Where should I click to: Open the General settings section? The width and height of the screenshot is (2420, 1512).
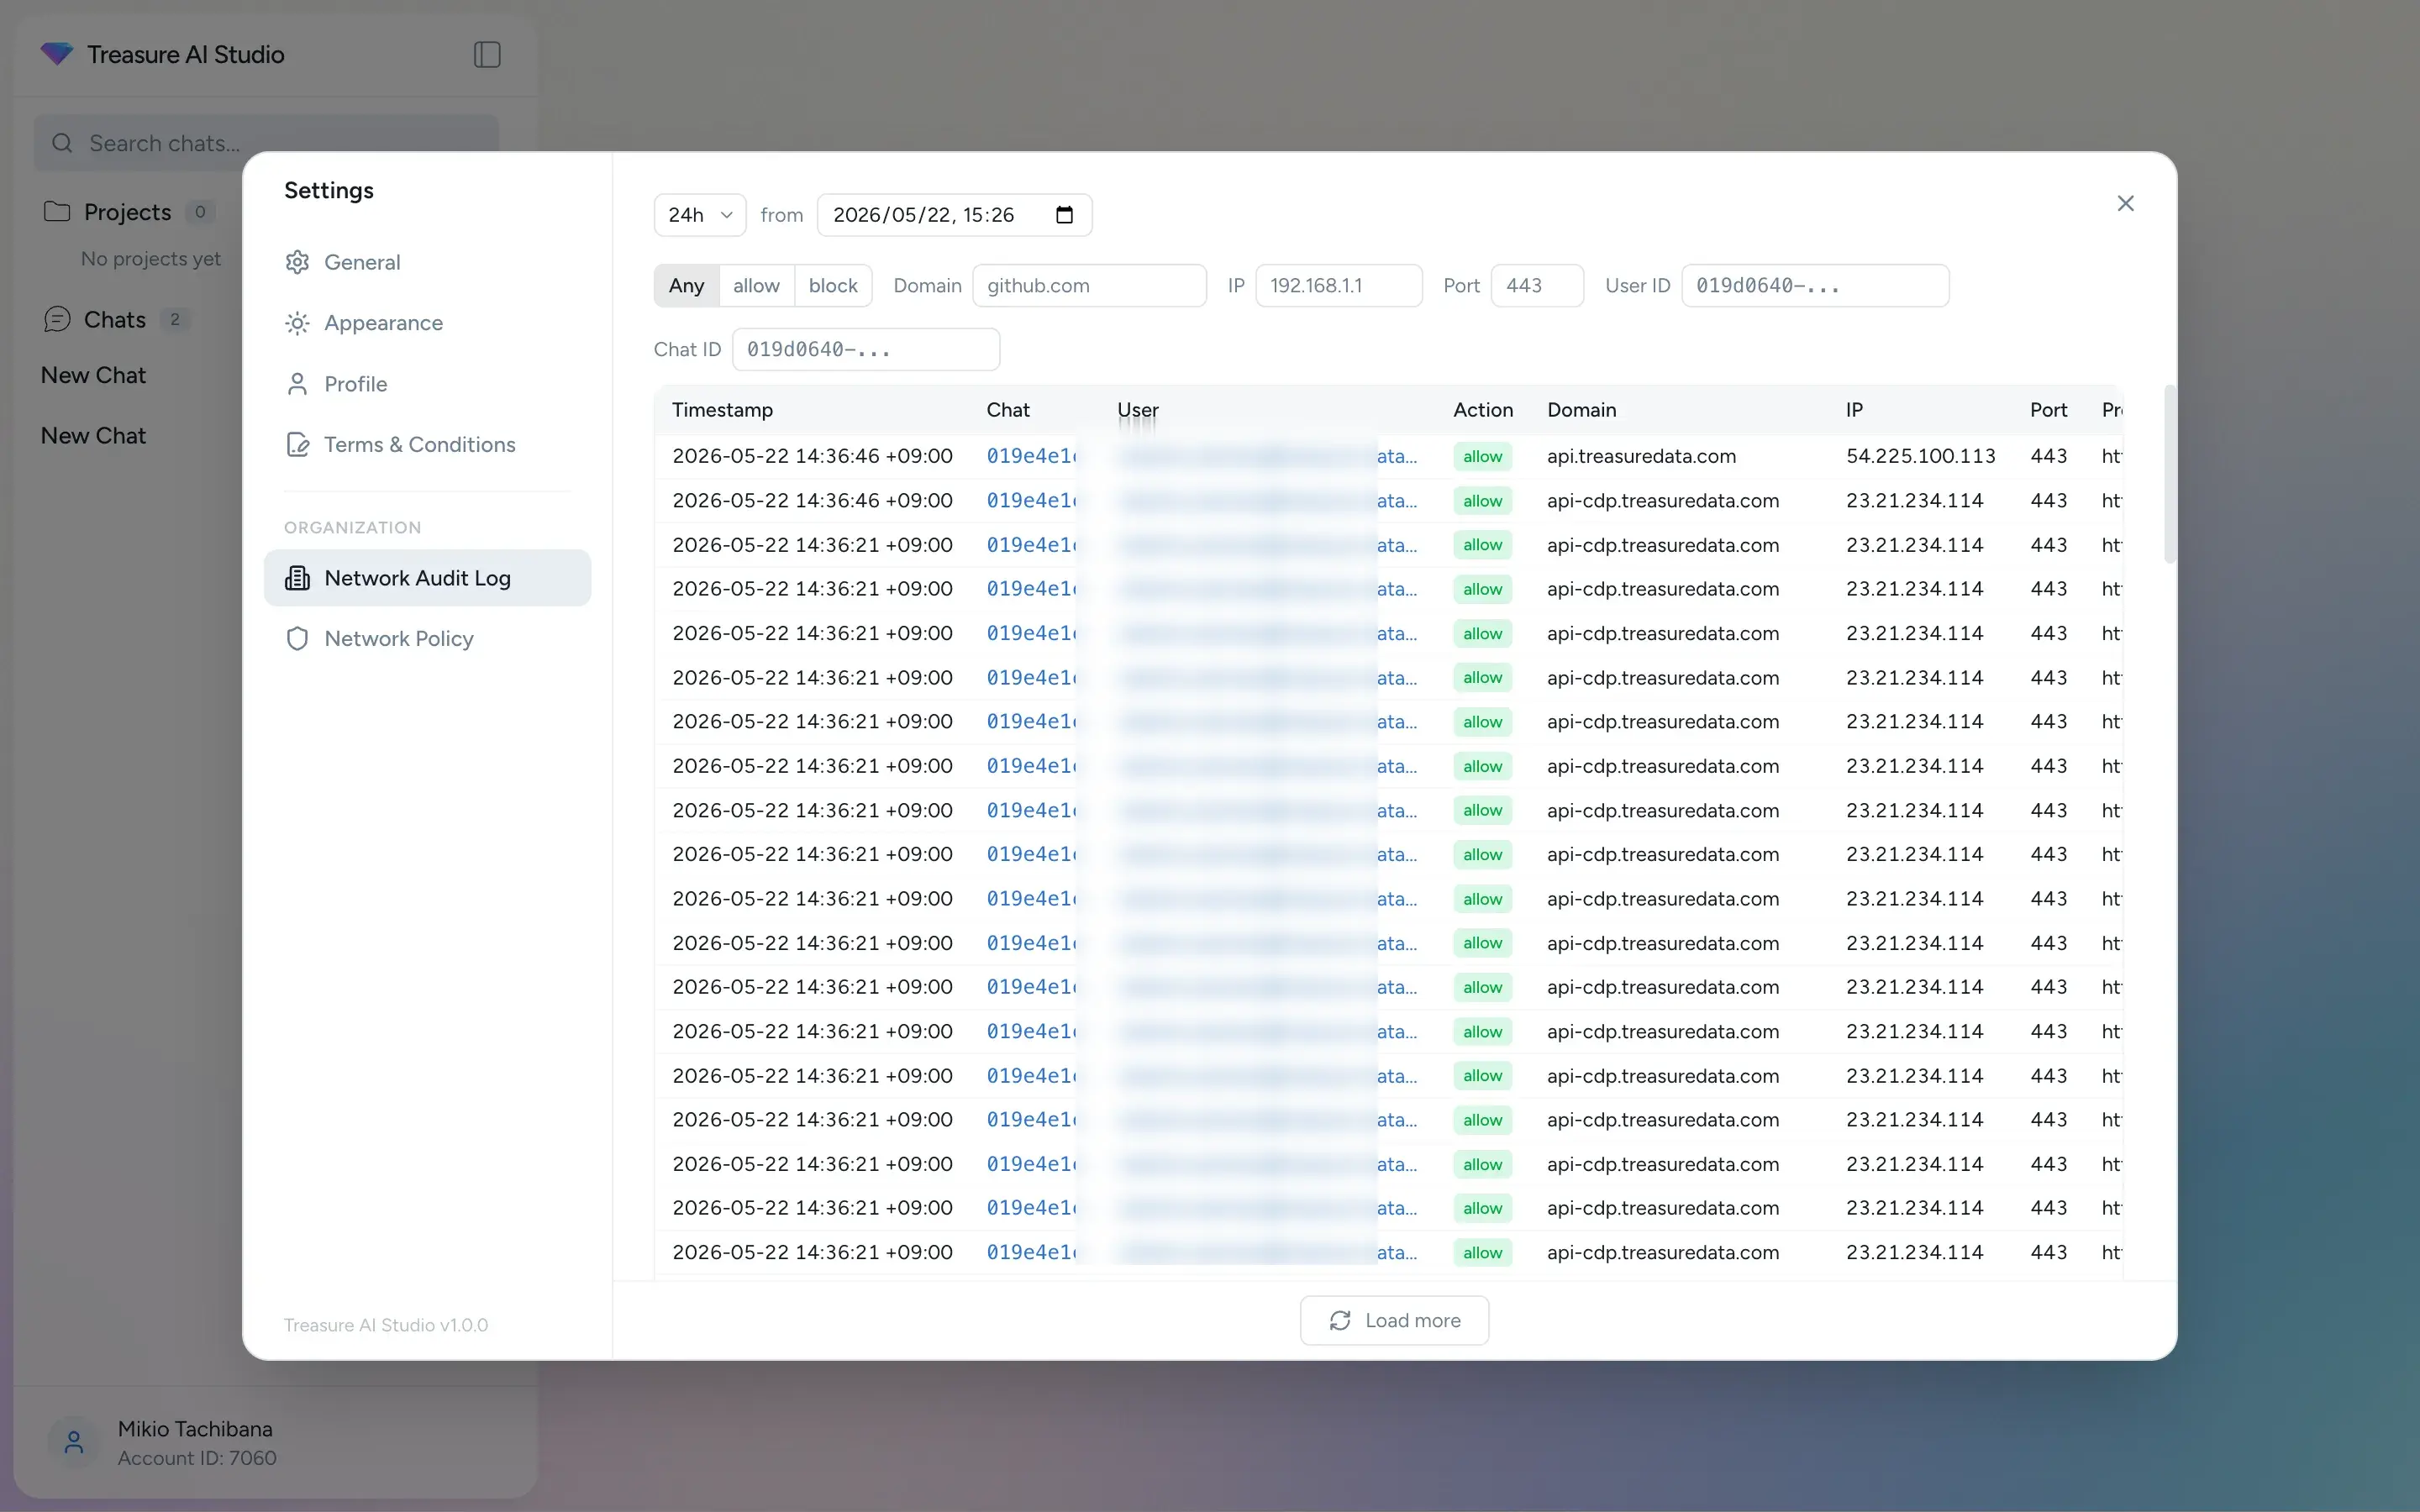tap(427, 262)
